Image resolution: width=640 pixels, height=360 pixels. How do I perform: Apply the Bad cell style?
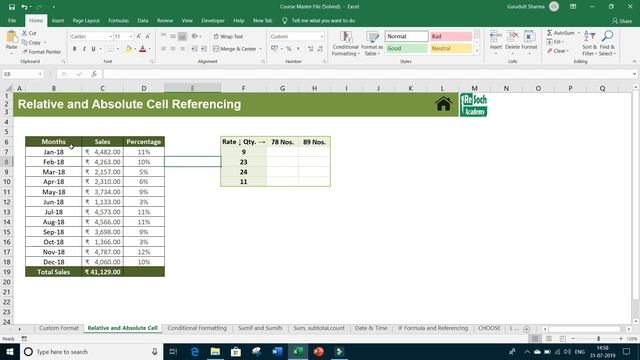click(451, 36)
